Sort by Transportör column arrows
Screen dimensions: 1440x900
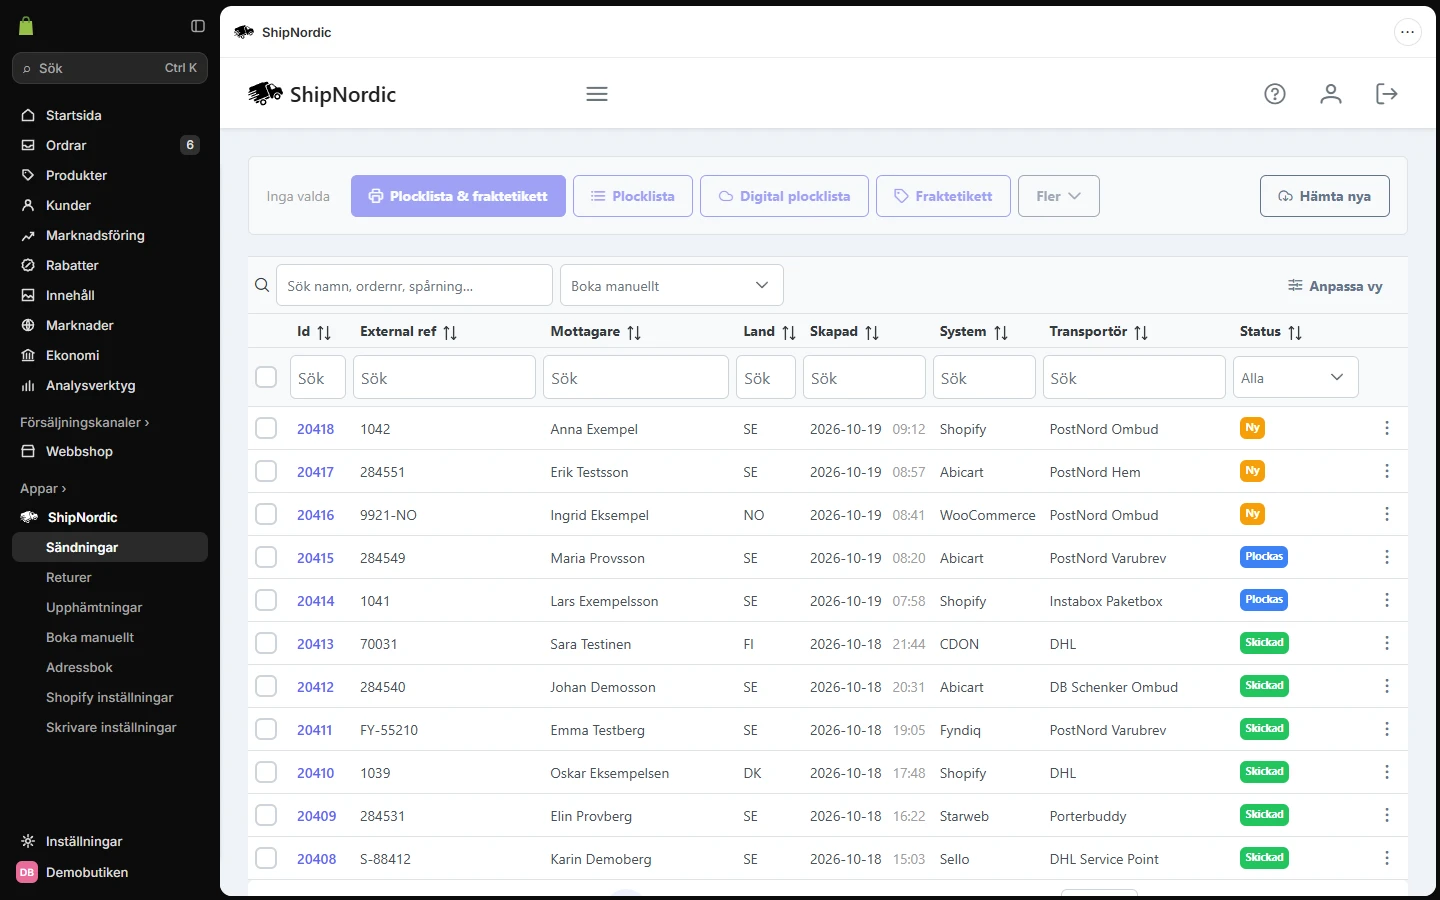[x=1141, y=332]
